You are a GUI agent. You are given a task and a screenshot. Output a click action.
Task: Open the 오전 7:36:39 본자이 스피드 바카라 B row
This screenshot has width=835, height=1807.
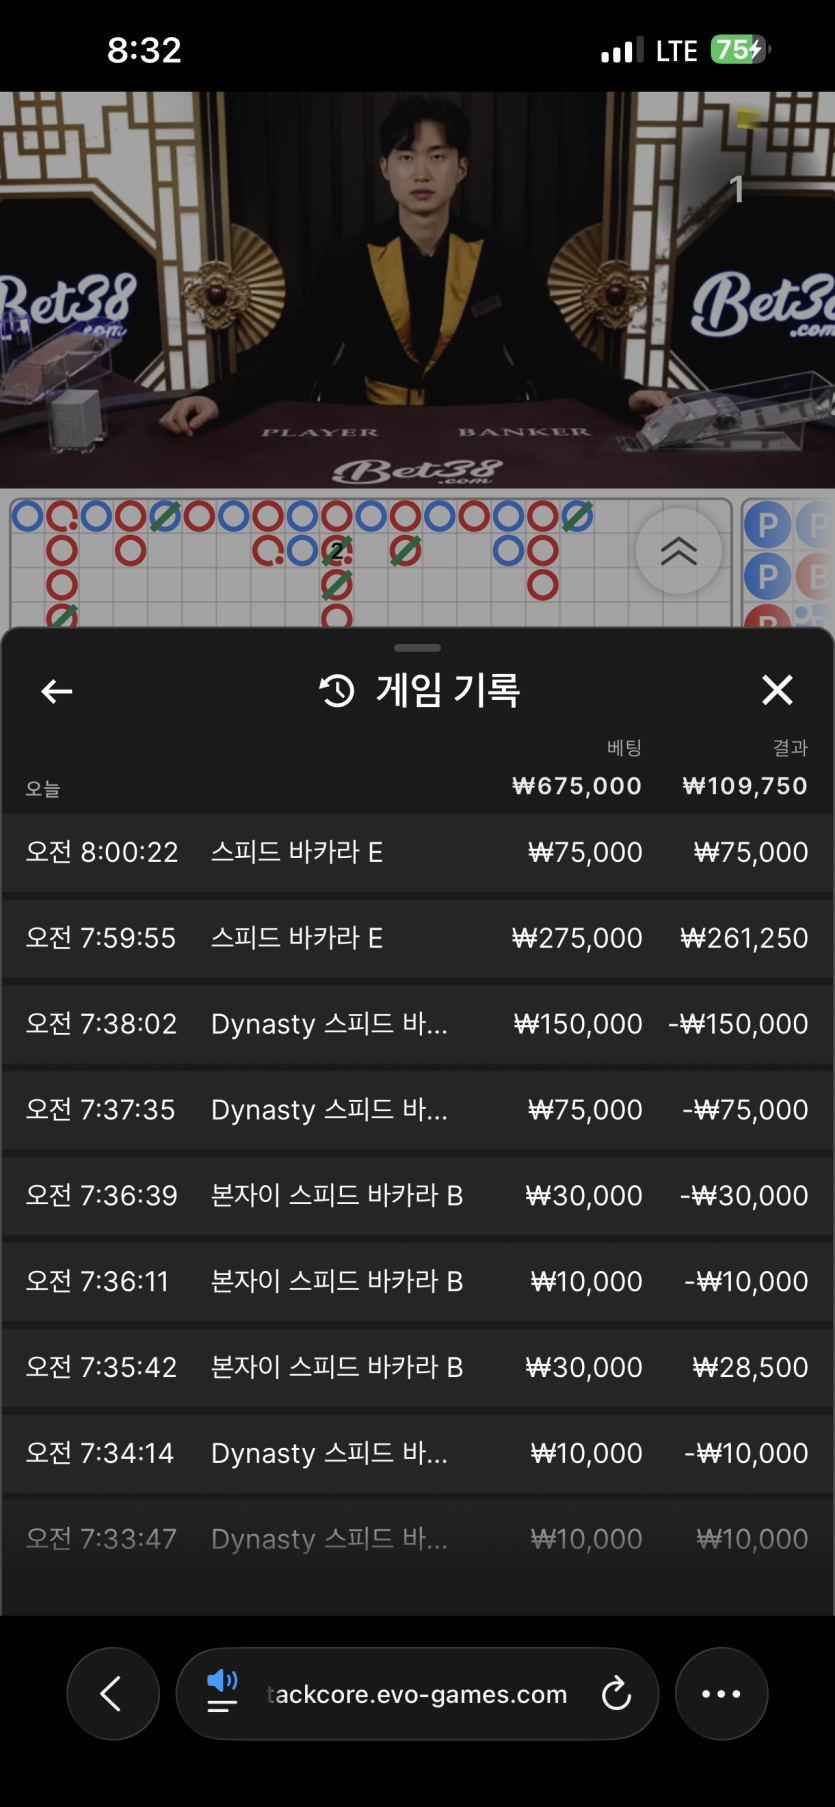click(417, 1196)
